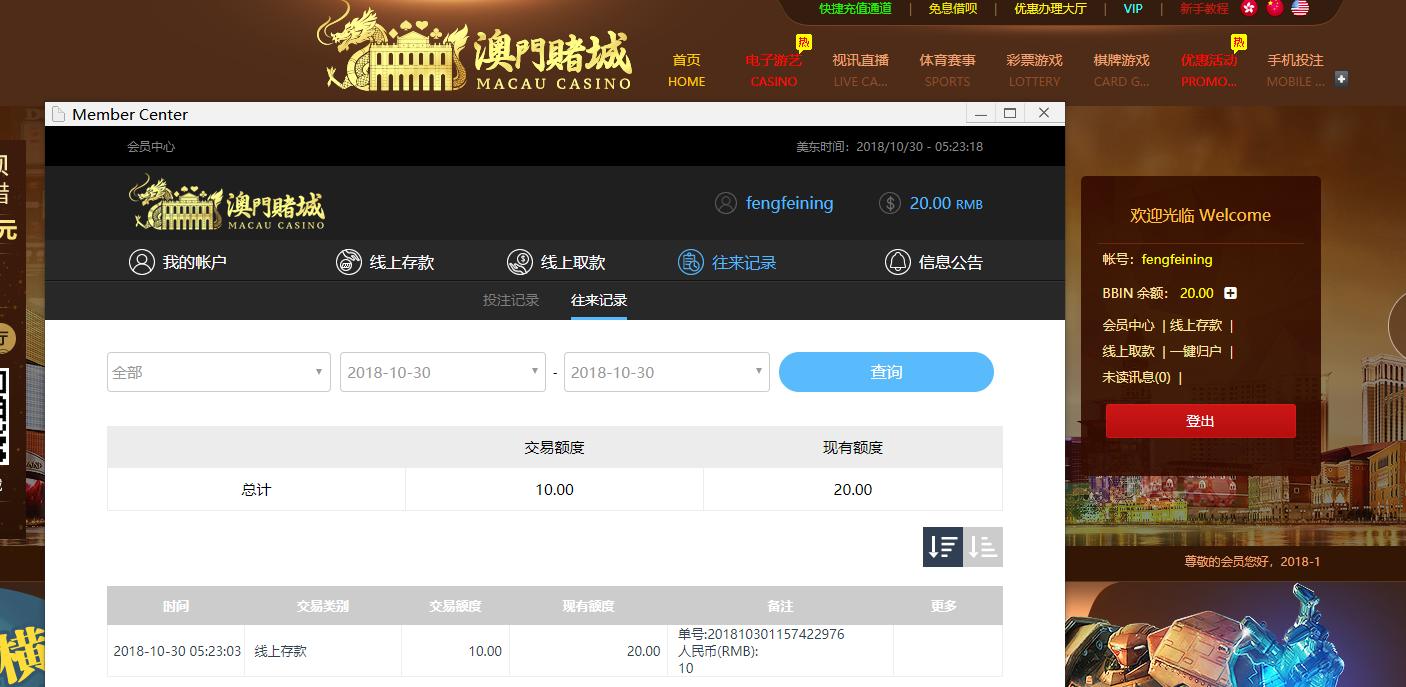This screenshot has width=1406, height=687.
Task: Click total 现有额度 value 20.00
Action: tap(853, 490)
